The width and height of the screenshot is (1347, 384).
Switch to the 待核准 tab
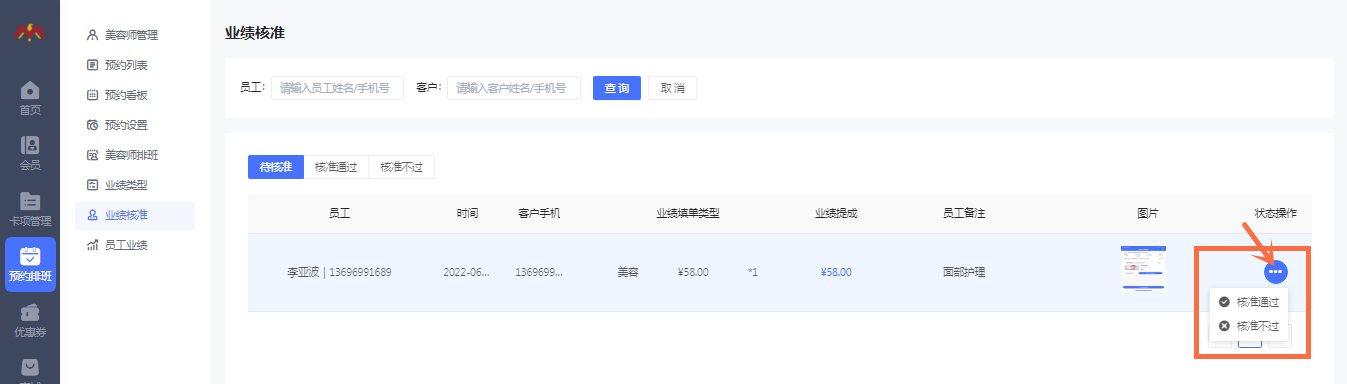coord(275,167)
